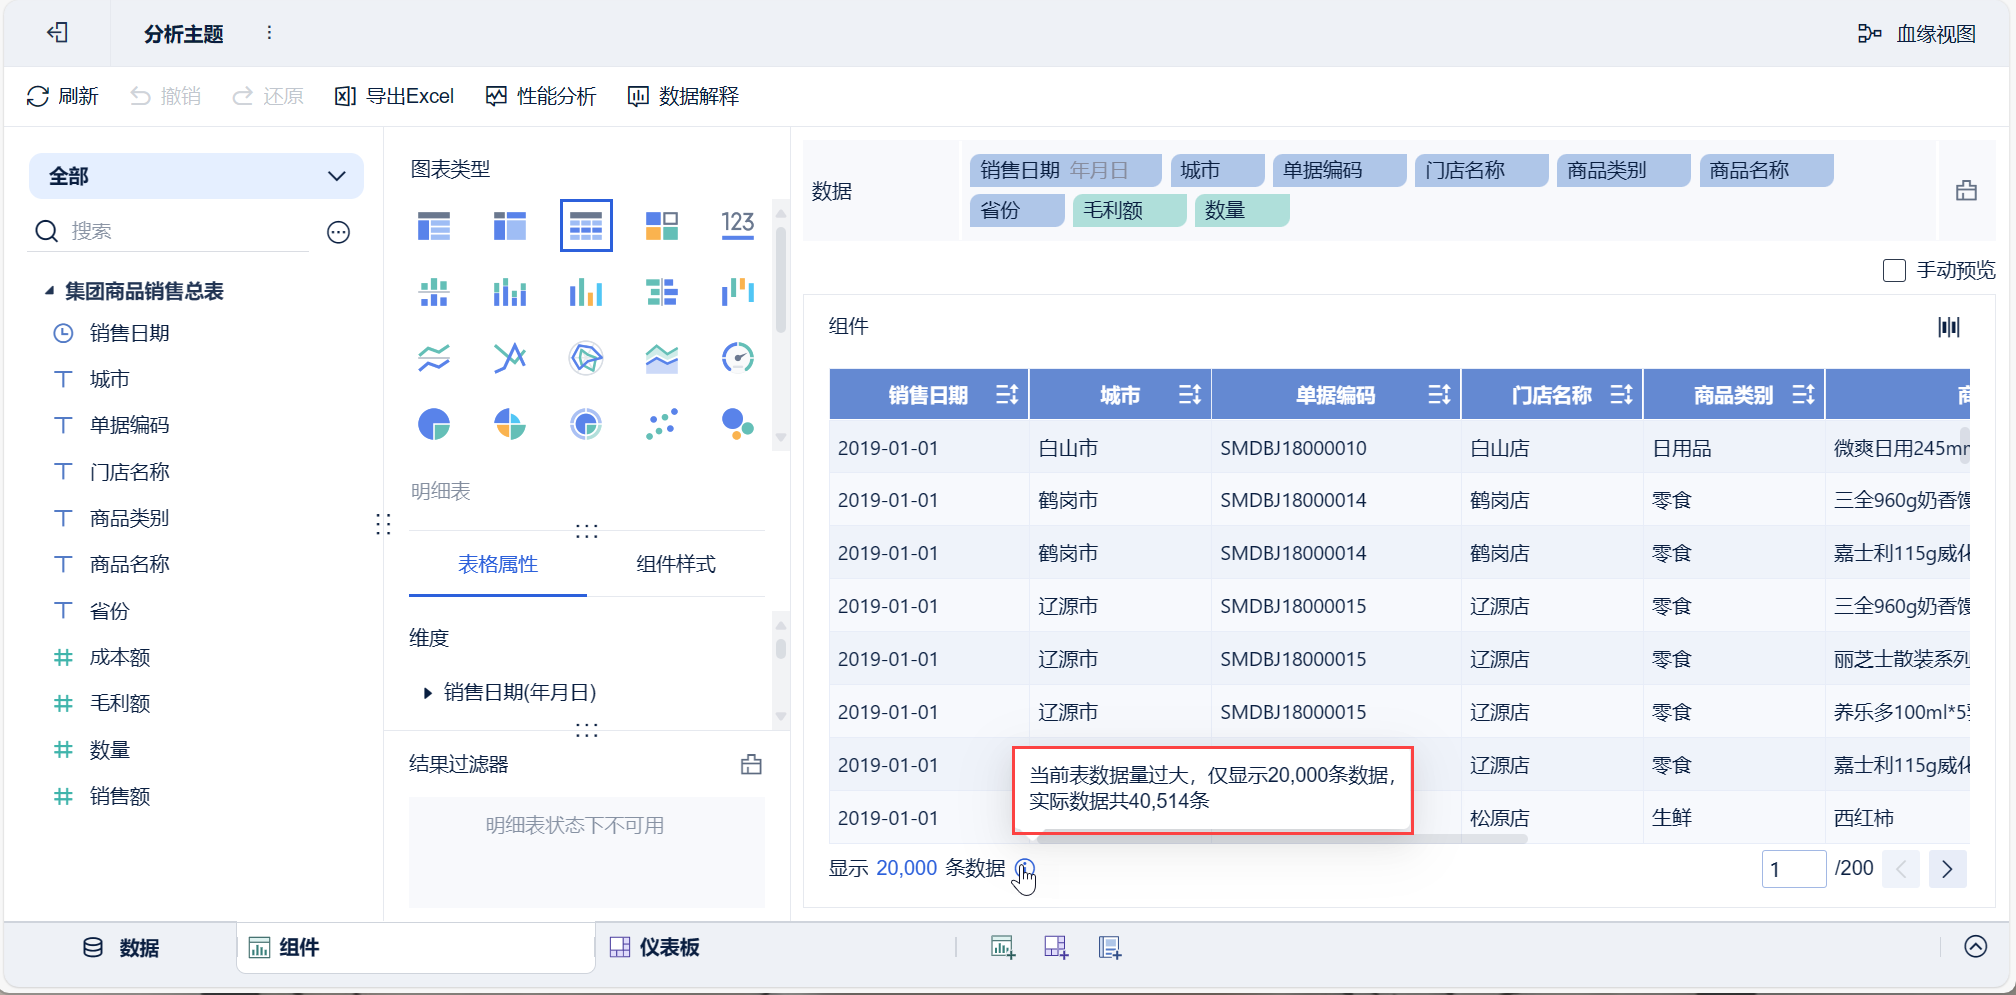Open the three-dot menu next to 分析主题
The width and height of the screenshot is (2016, 995).
pyautogui.click(x=269, y=33)
